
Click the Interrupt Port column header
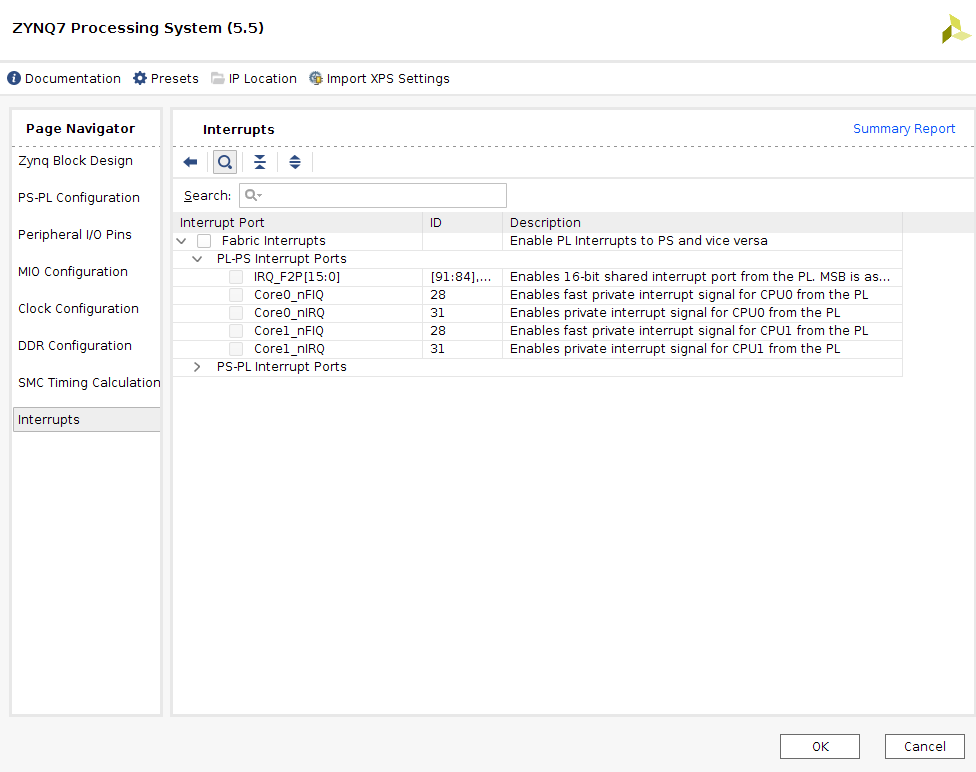pyautogui.click(x=298, y=223)
